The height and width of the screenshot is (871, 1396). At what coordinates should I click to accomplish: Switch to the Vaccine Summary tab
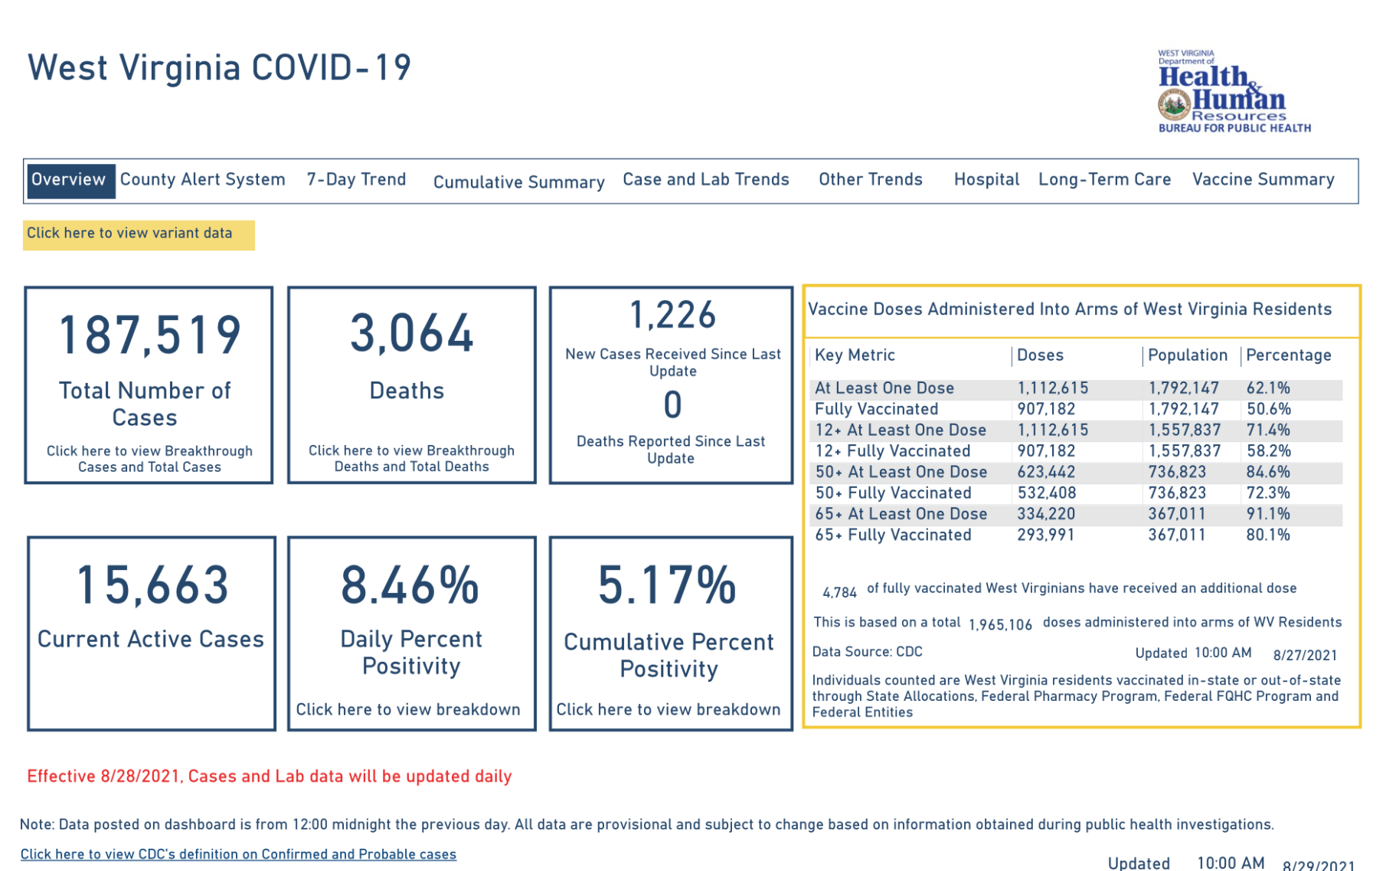tap(1263, 180)
